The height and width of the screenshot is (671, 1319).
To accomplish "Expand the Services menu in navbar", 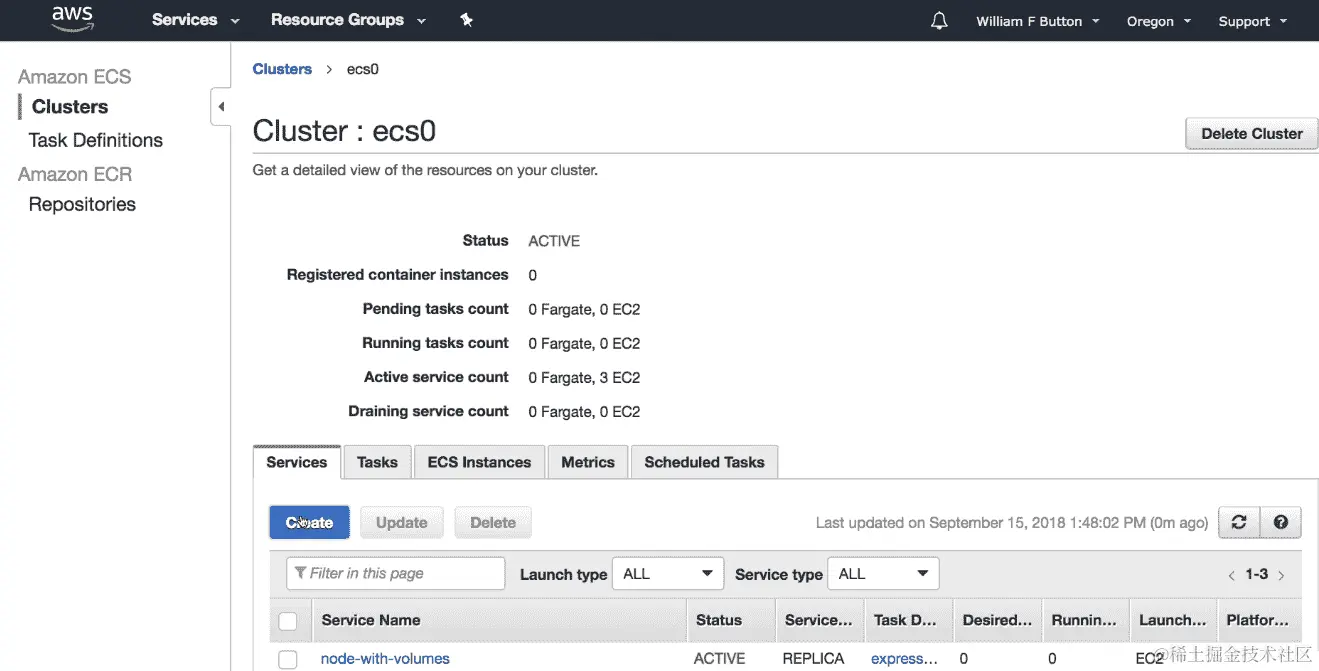I will pyautogui.click(x=196, y=20).
